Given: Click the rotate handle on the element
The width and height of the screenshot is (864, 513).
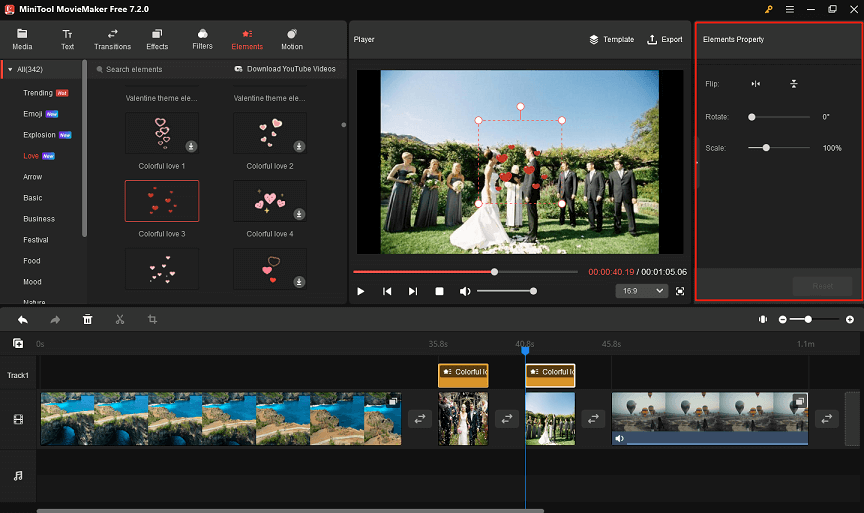Looking at the screenshot, I should click(520, 106).
